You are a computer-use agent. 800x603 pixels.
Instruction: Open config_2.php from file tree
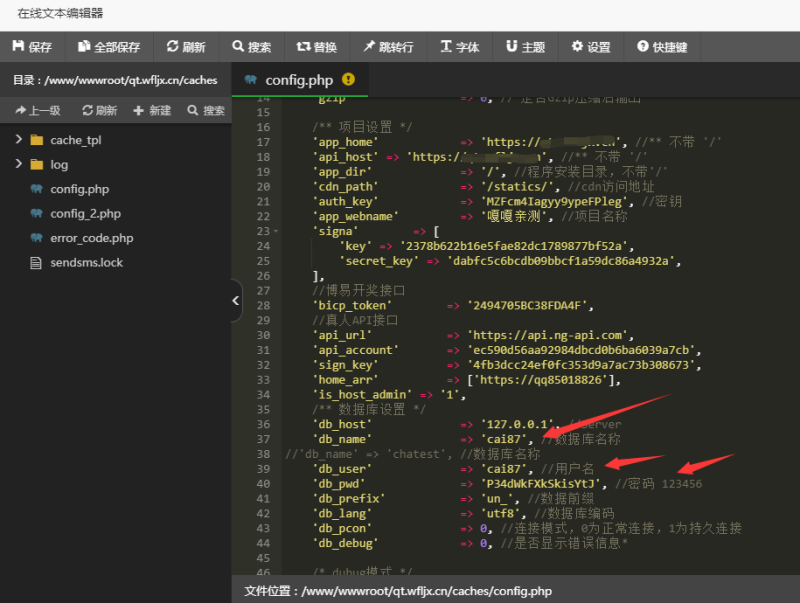(x=84, y=213)
